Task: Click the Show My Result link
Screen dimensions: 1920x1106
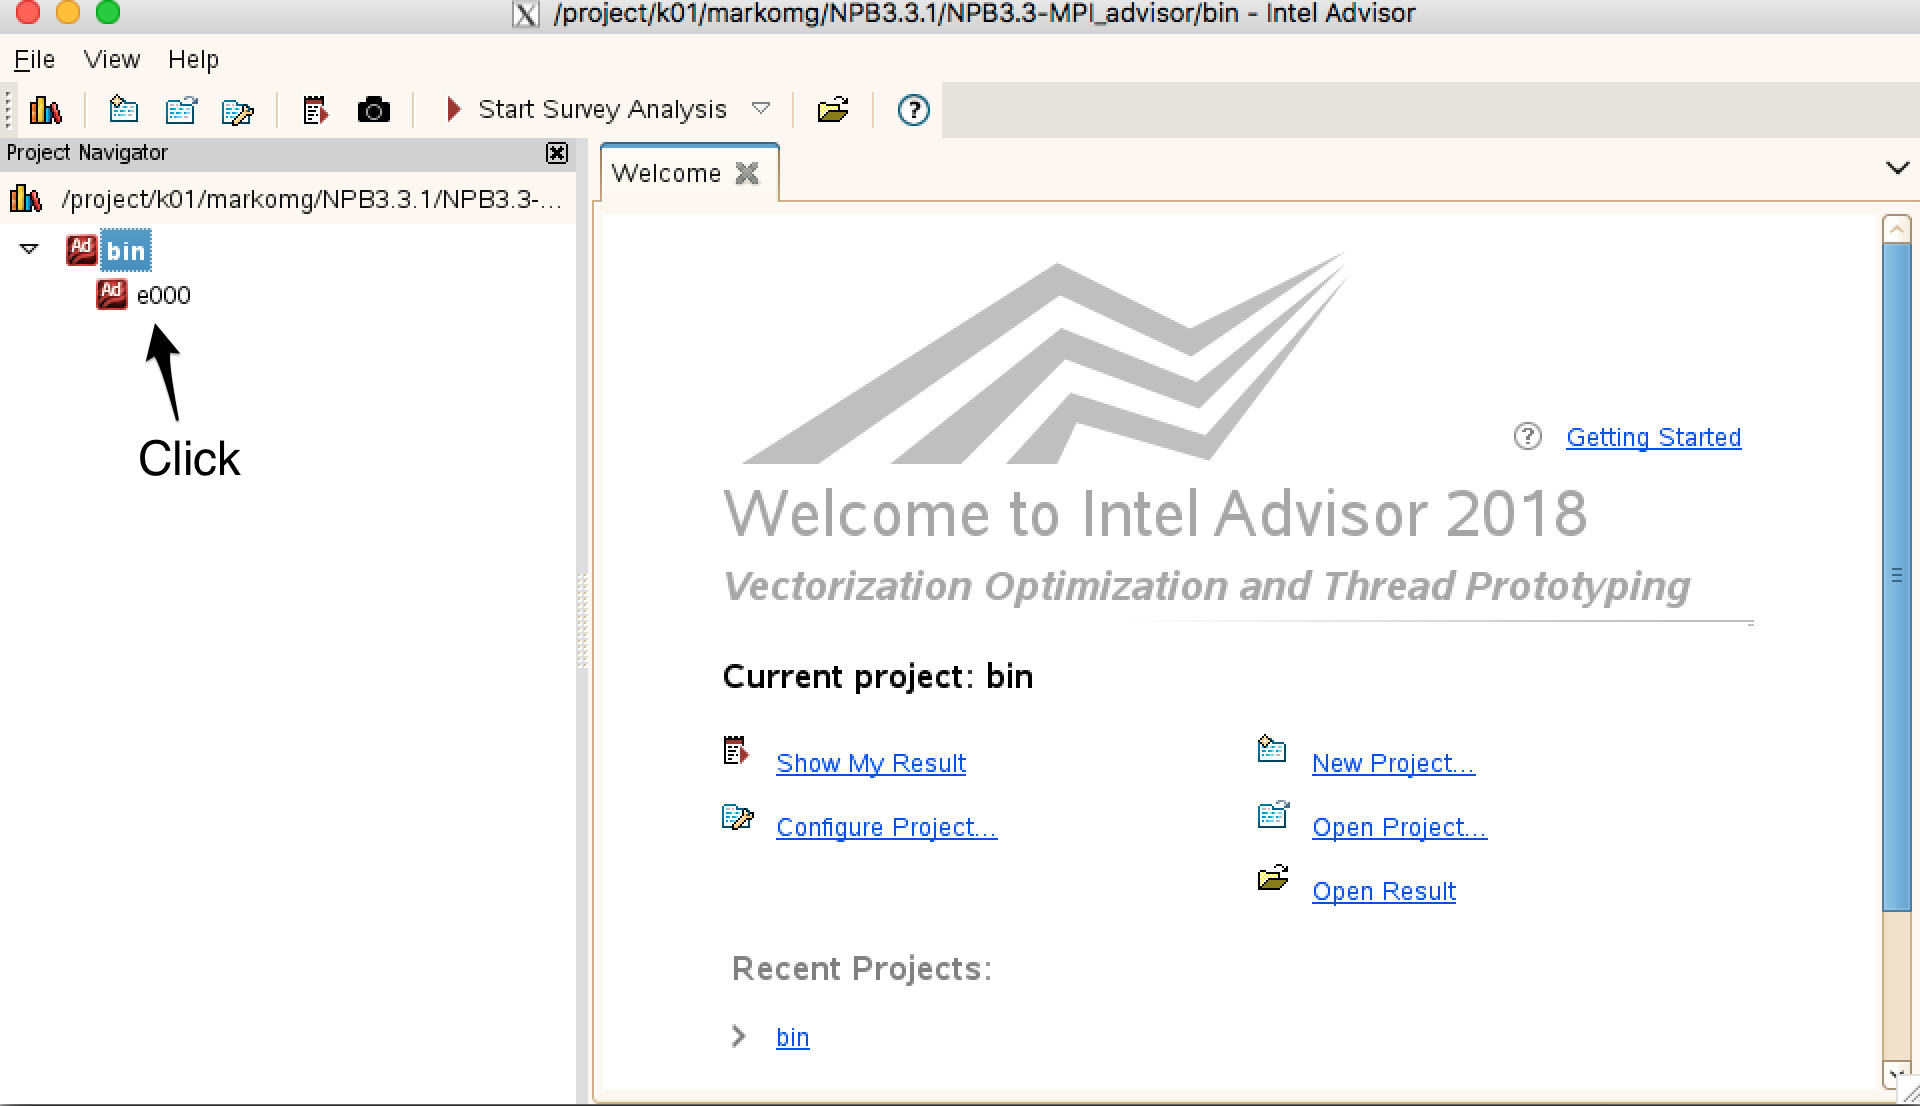Action: 870,763
